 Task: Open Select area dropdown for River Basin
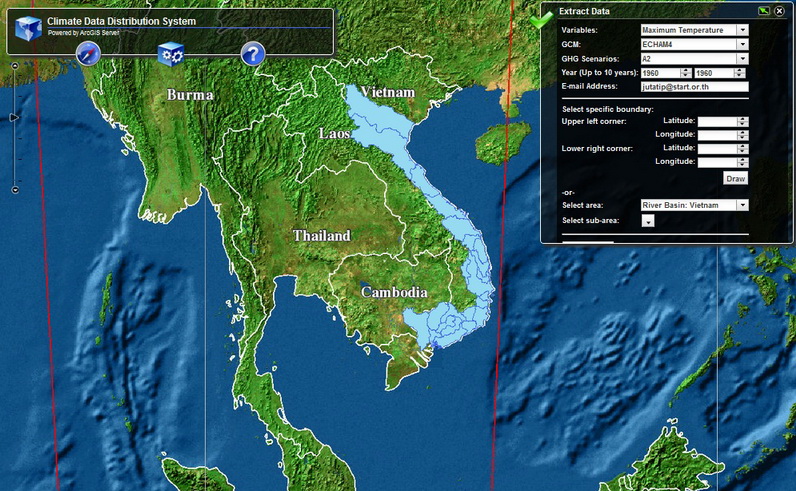click(742, 205)
